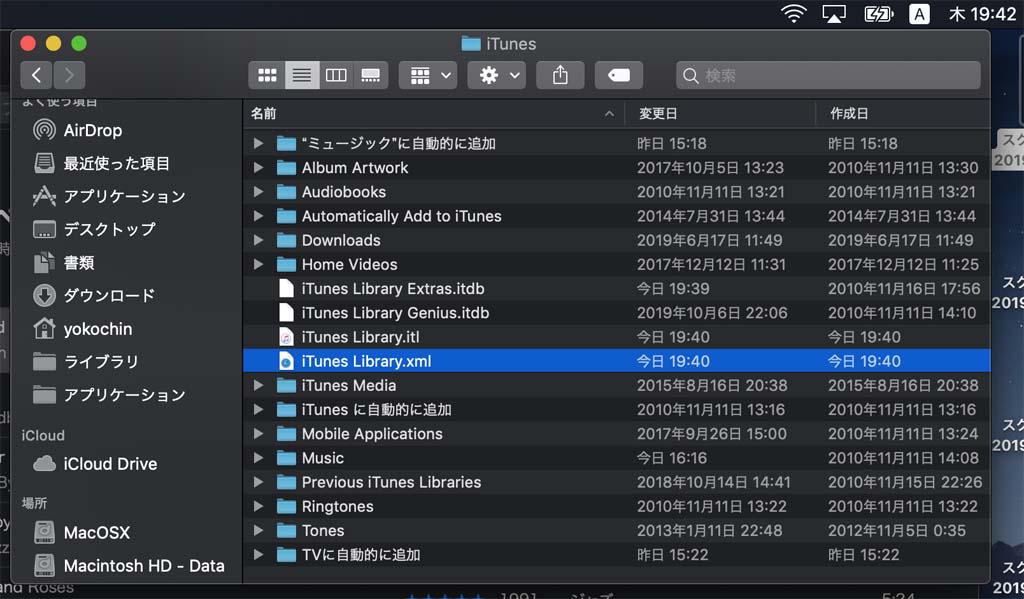Switch Finder to list view

tap(302, 75)
